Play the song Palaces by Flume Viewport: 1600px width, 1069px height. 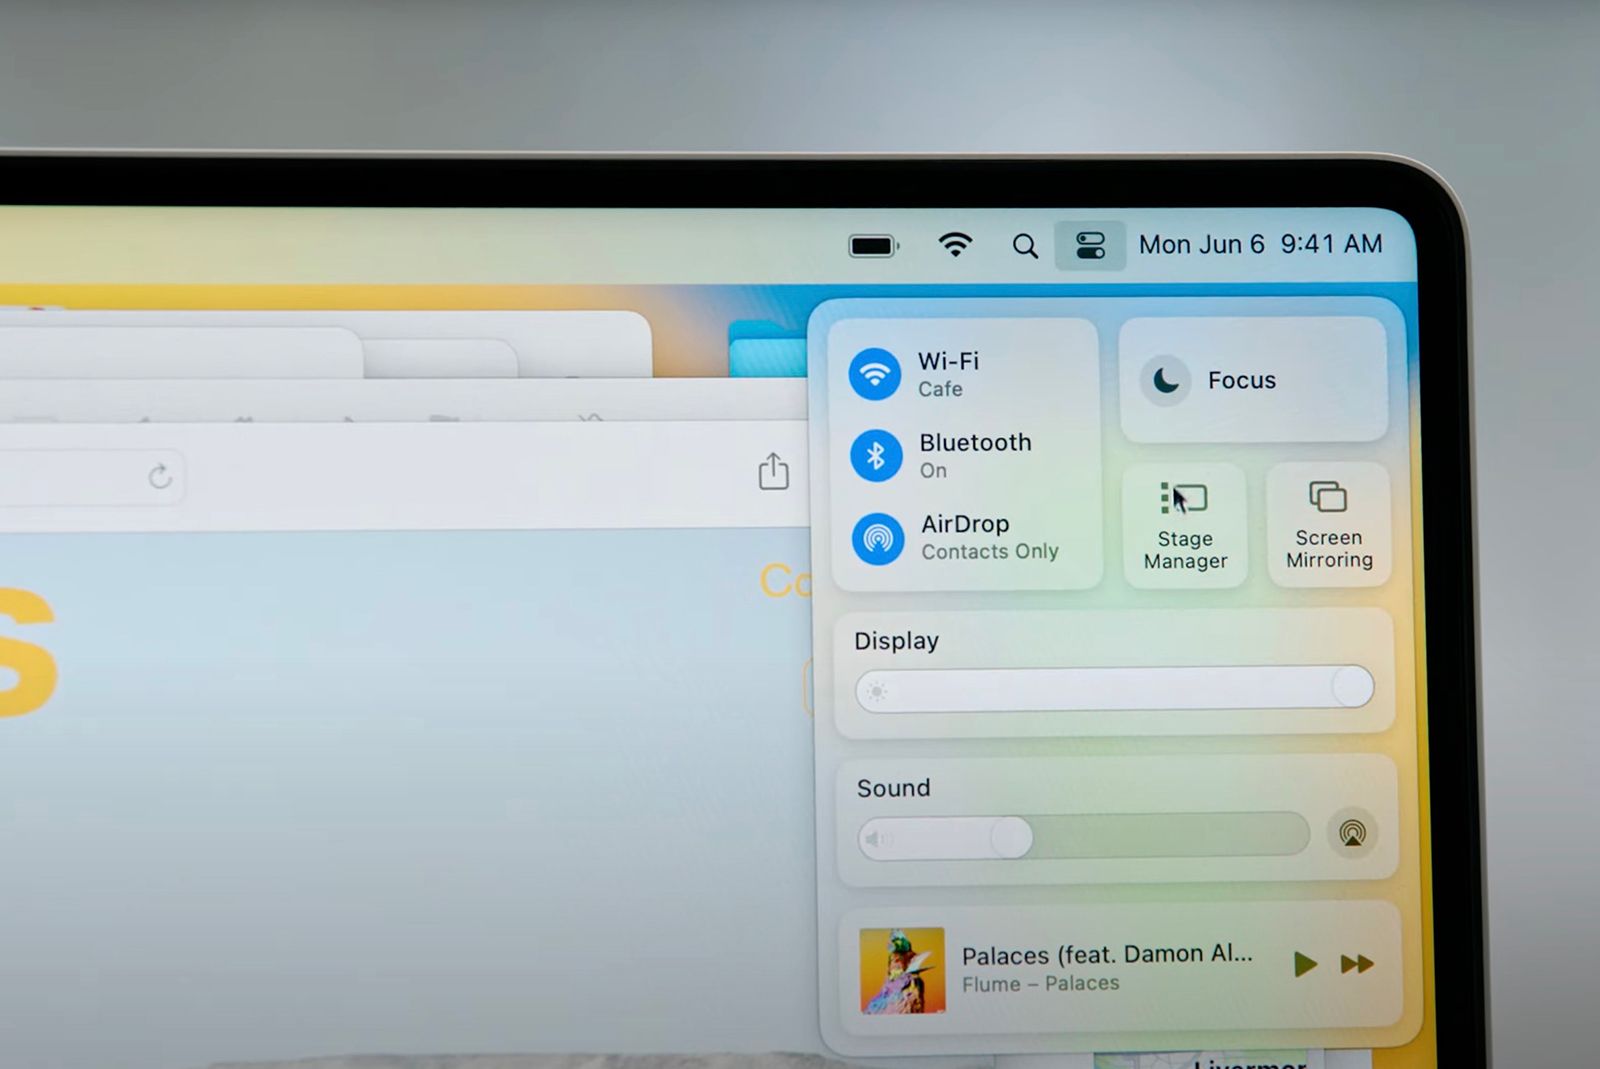tap(1304, 964)
